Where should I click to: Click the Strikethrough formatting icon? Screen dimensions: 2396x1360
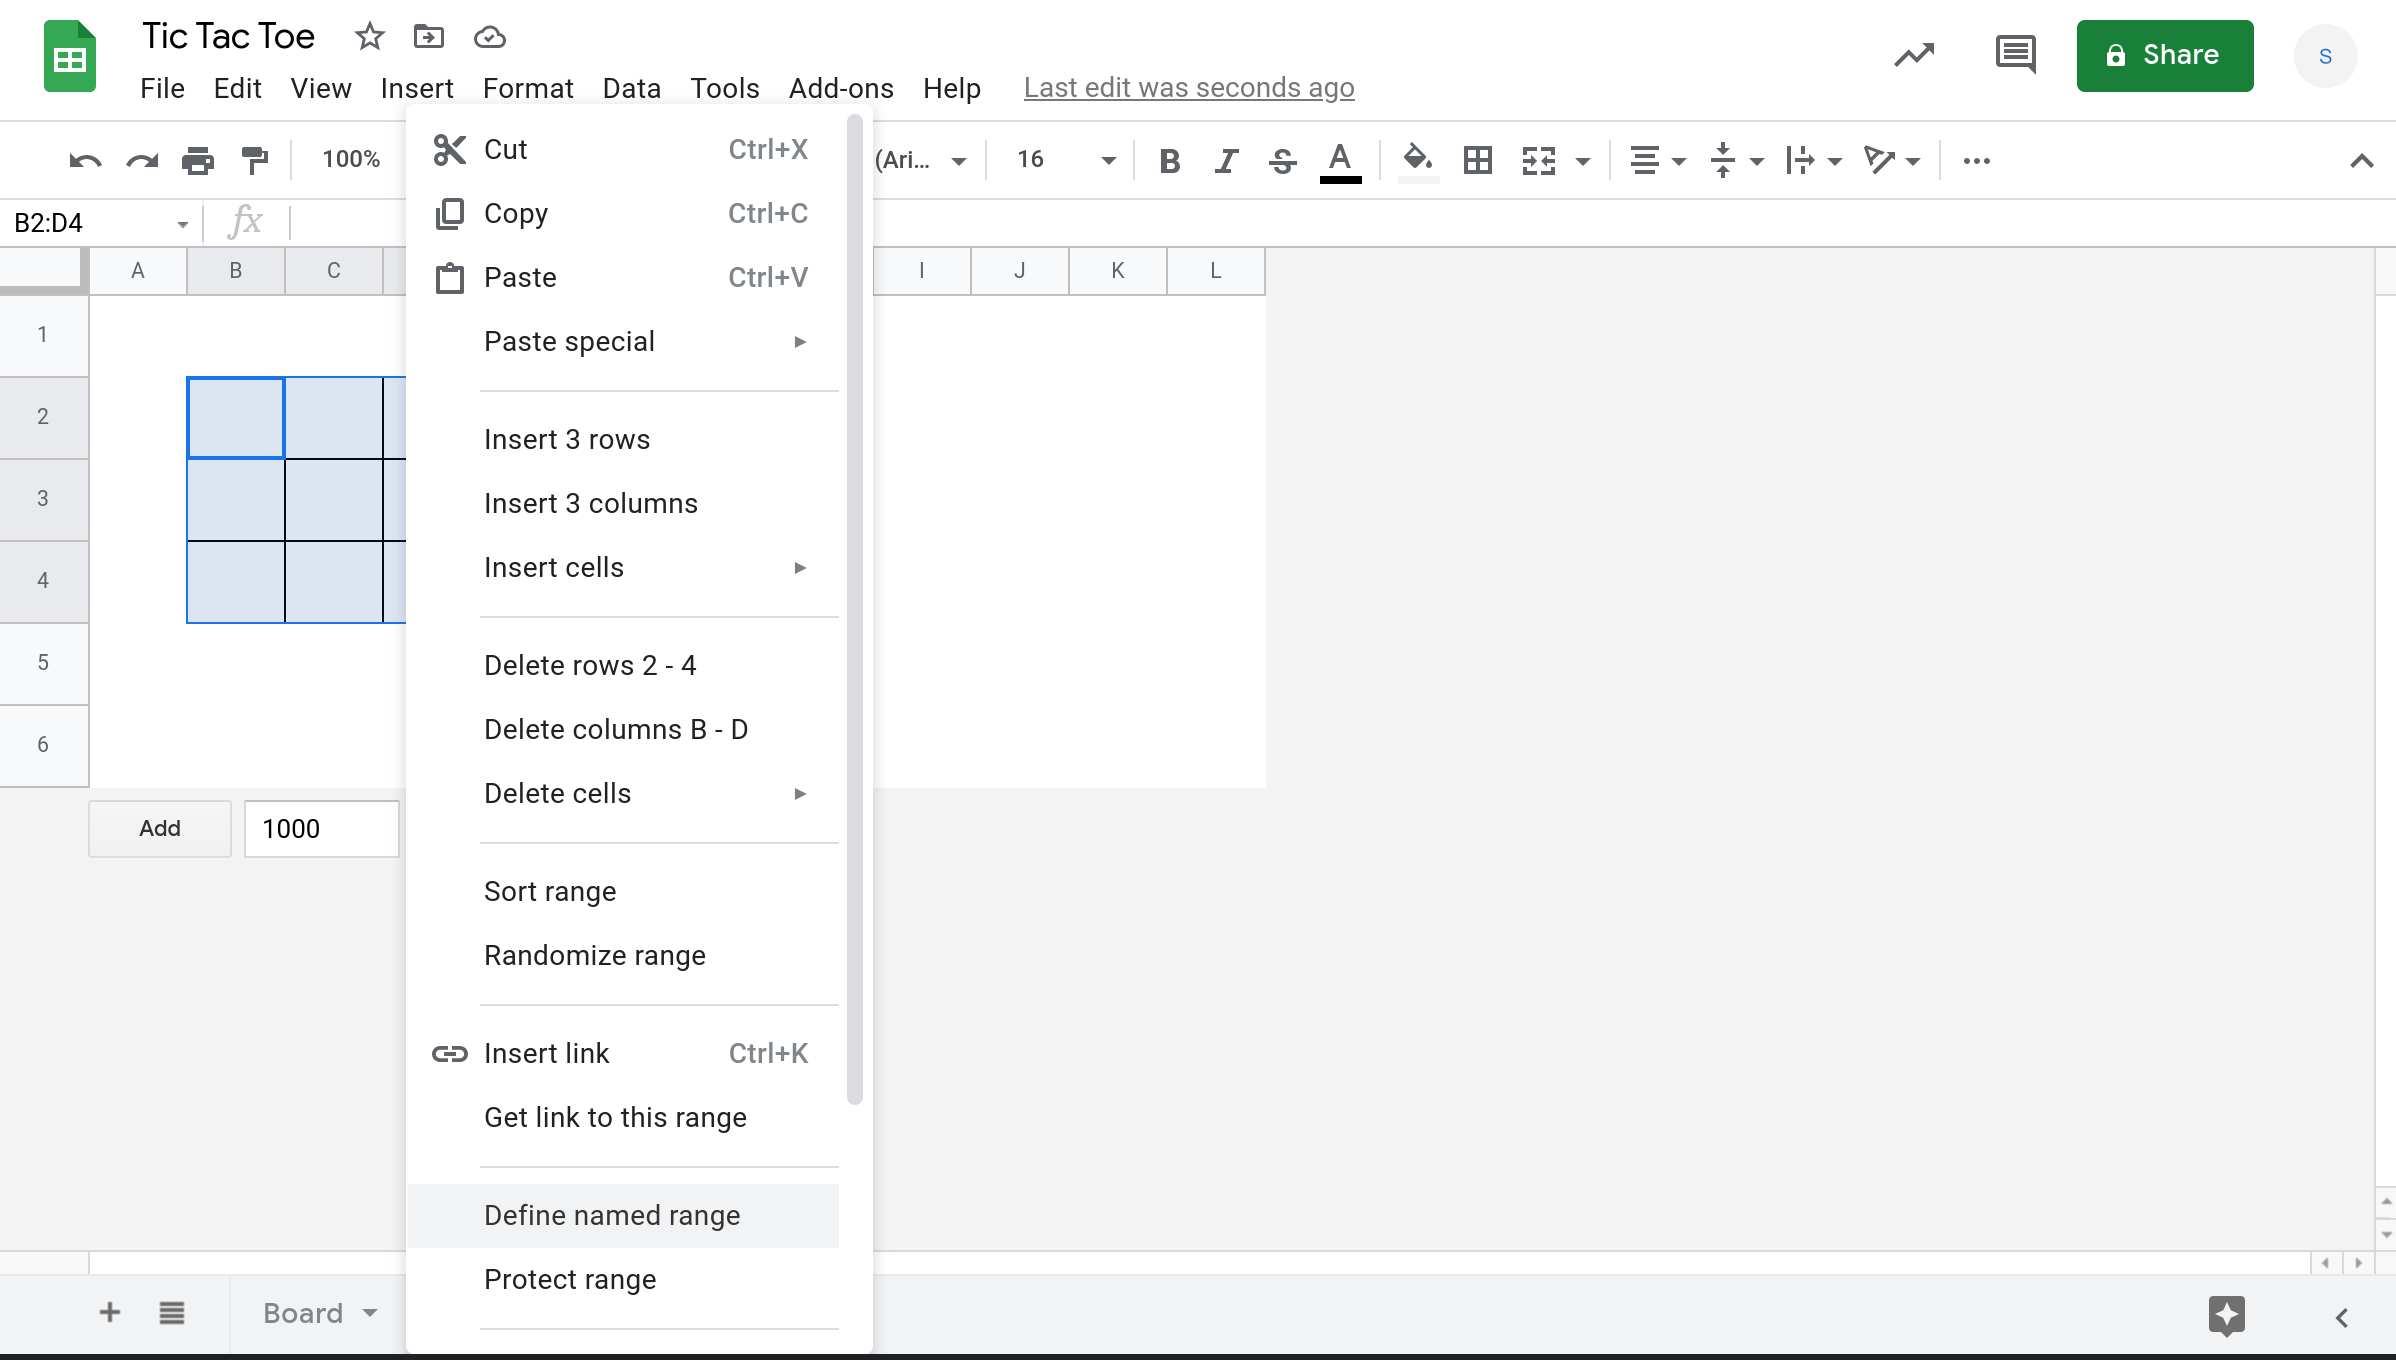coord(1282,160)
